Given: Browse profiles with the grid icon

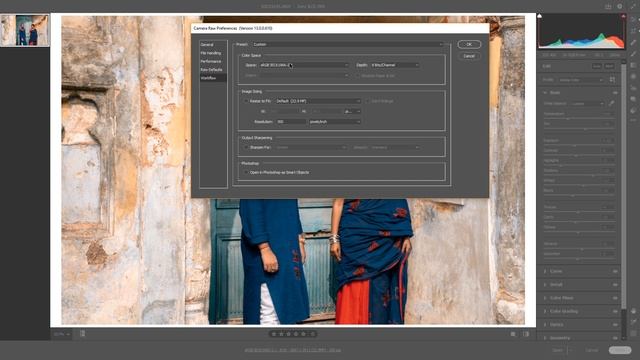Looking at the screenshot, I should click(x=612, y=80).
